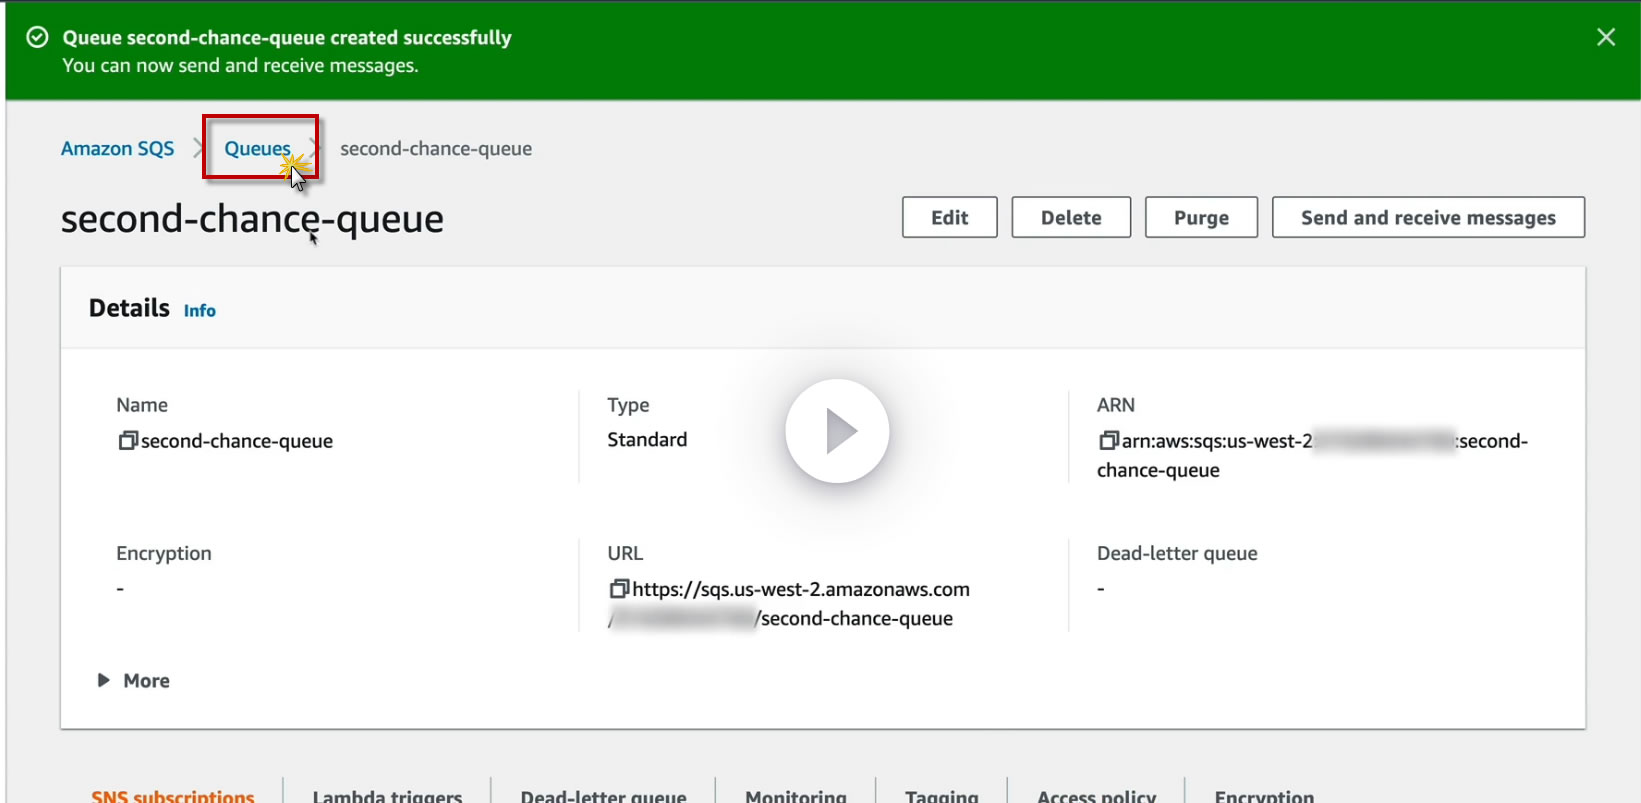Copy the queue URL
This screenshot has height=803, width=1641.
pos(619,589)
